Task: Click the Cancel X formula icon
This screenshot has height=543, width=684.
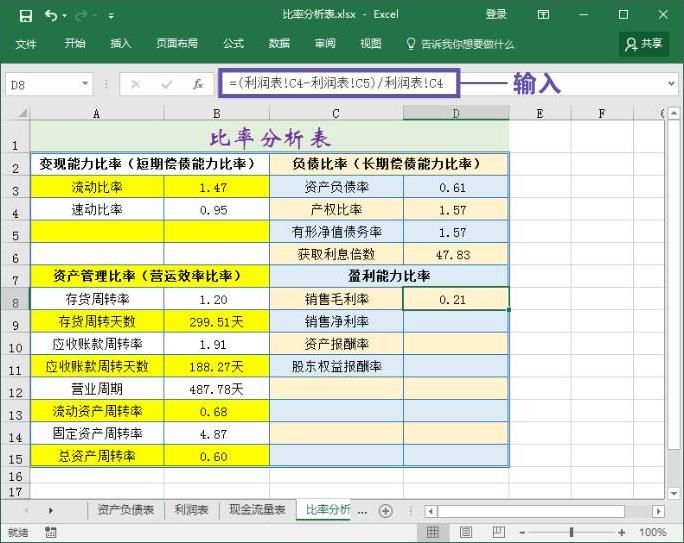Action: (x=136, y=84)
